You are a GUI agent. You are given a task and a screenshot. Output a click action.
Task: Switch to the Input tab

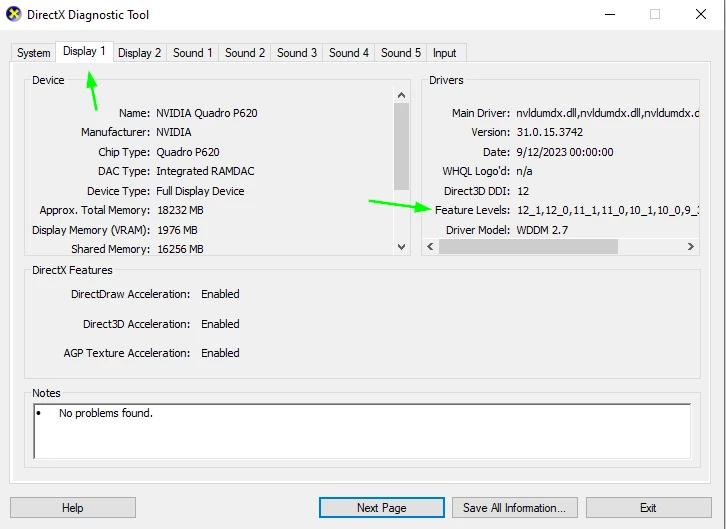[444, 53]
